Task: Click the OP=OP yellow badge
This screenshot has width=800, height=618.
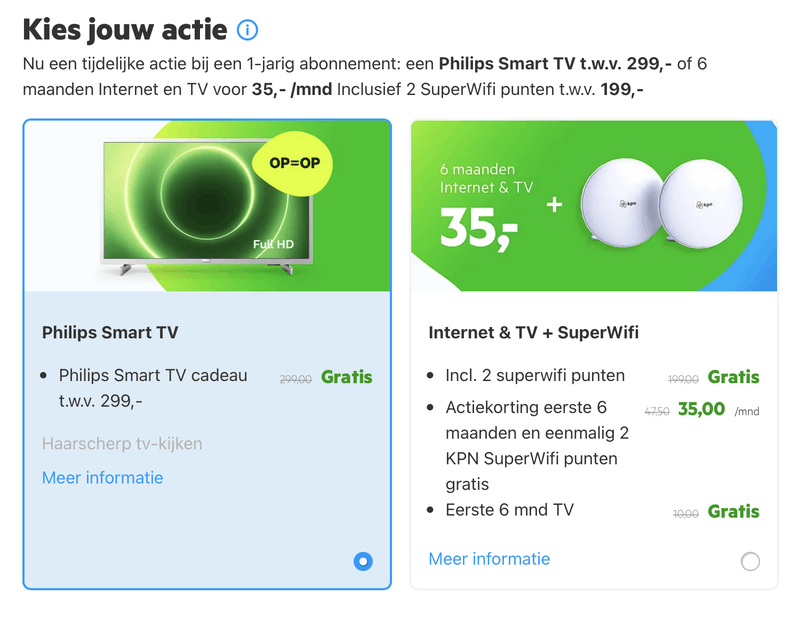Action: (x=295, y=162)
